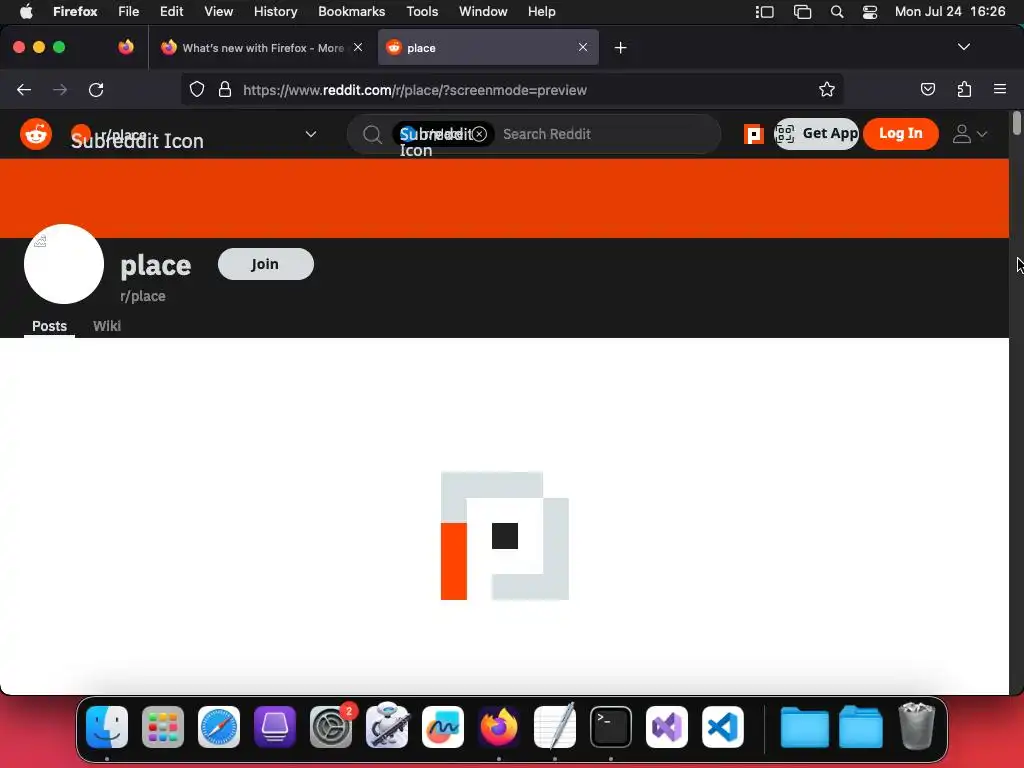Switch to the Wiki tab
Screen dimensions: 1024x768
(x=107, y=326)
